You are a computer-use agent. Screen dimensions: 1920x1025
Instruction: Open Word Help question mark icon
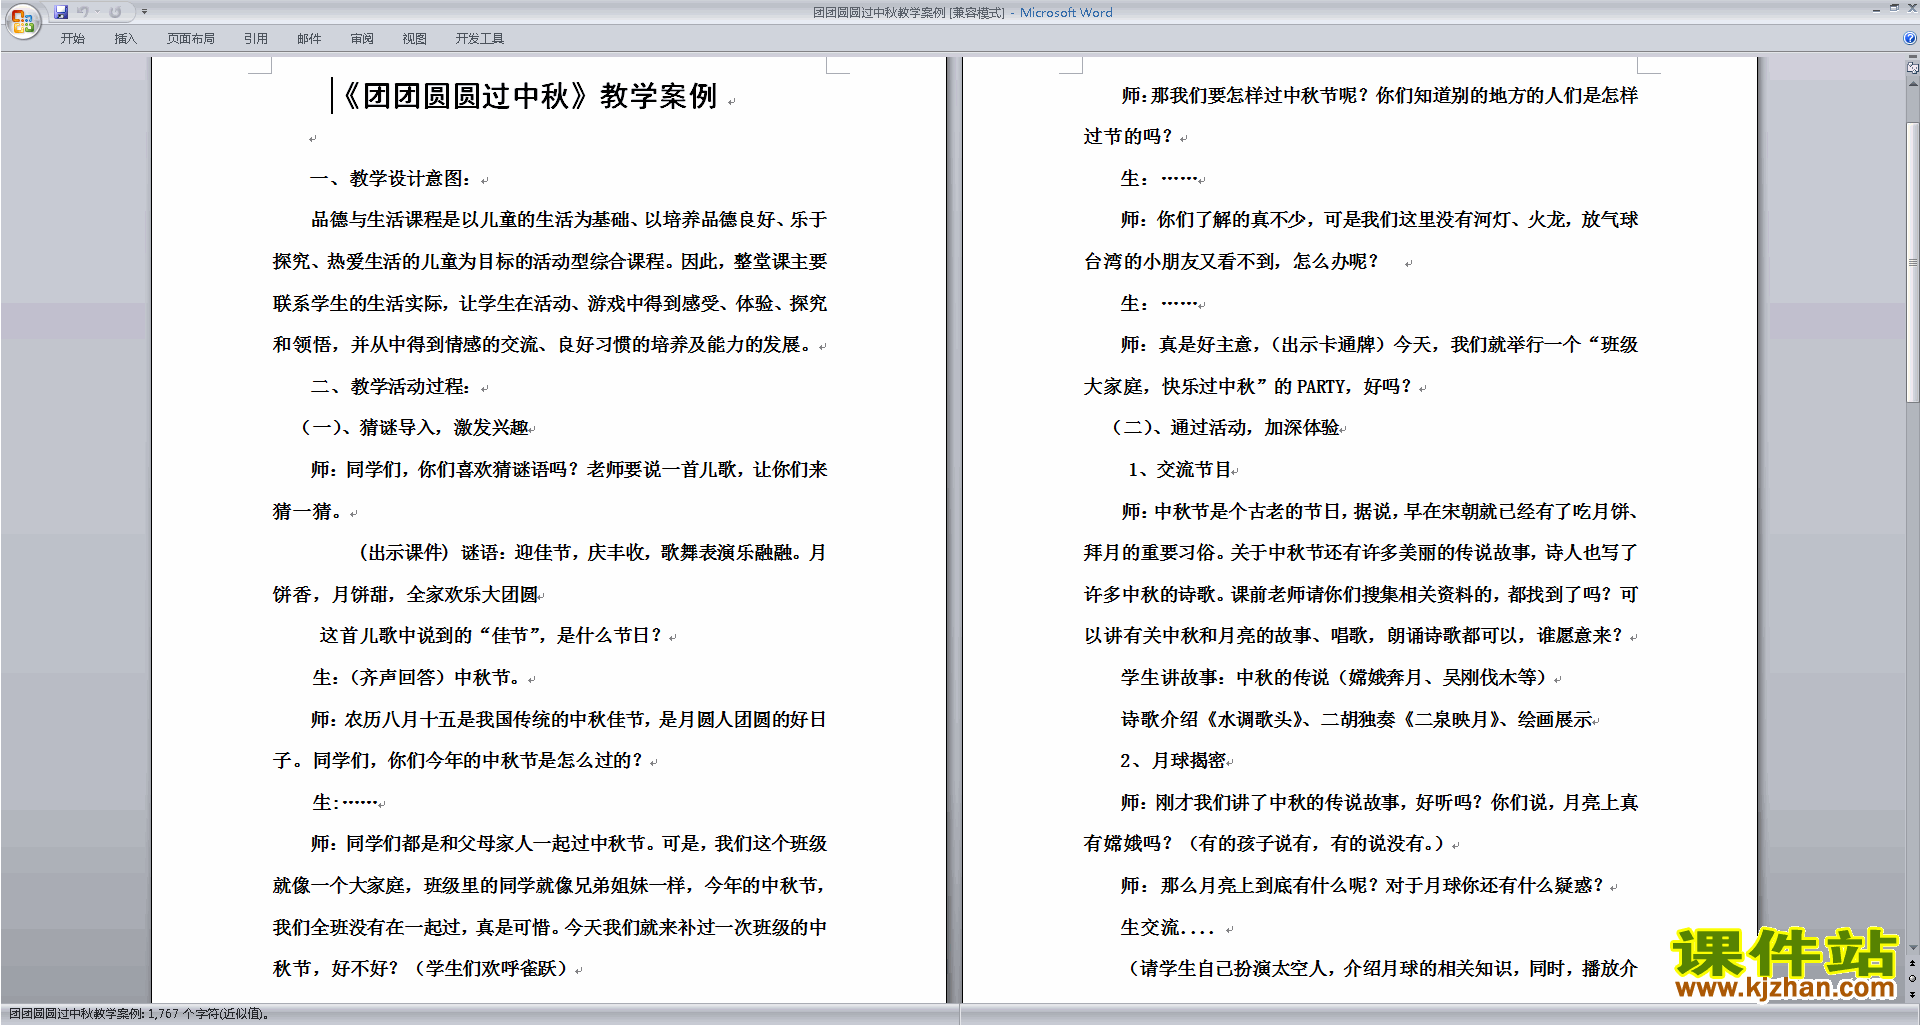(1910, 38)
